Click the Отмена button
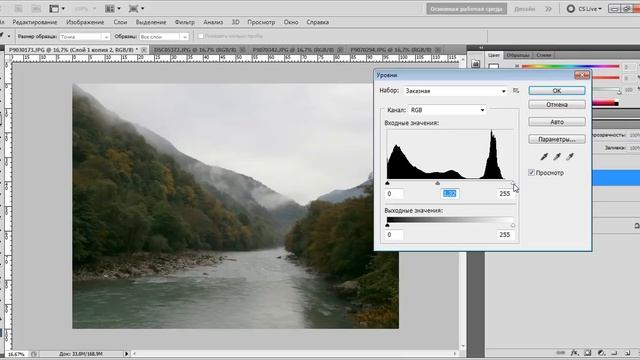640x360 pixels. click(x=557, y=105)
